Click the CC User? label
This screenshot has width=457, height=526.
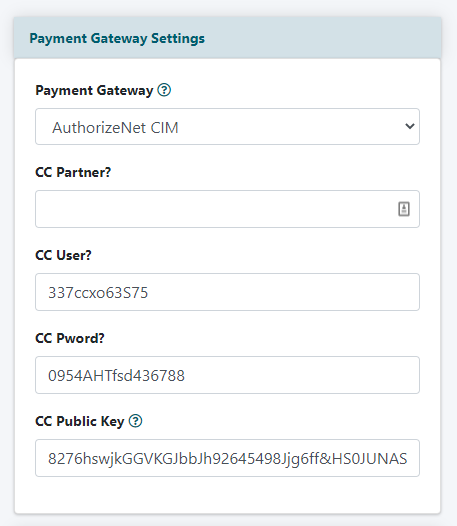click(63, 255)
